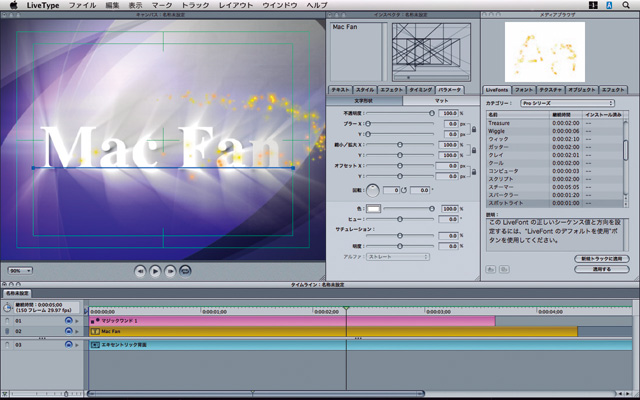This screenshot has width=640, height=400.
Task: Click the 適用する button
Action: pyautogui.click(x=602, y=269)
